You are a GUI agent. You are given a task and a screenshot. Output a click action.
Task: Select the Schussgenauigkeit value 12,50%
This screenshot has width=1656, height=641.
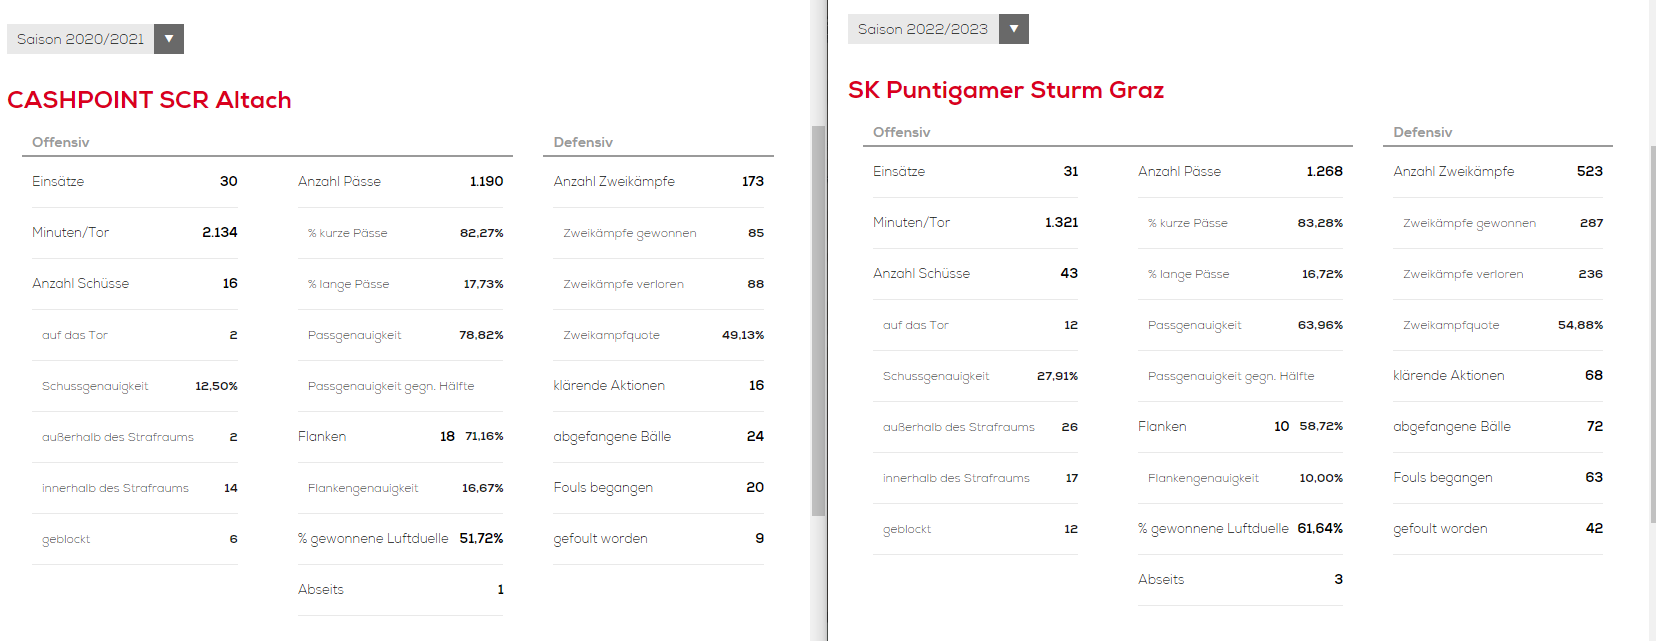pyautogui.click(x=216, y=386)
